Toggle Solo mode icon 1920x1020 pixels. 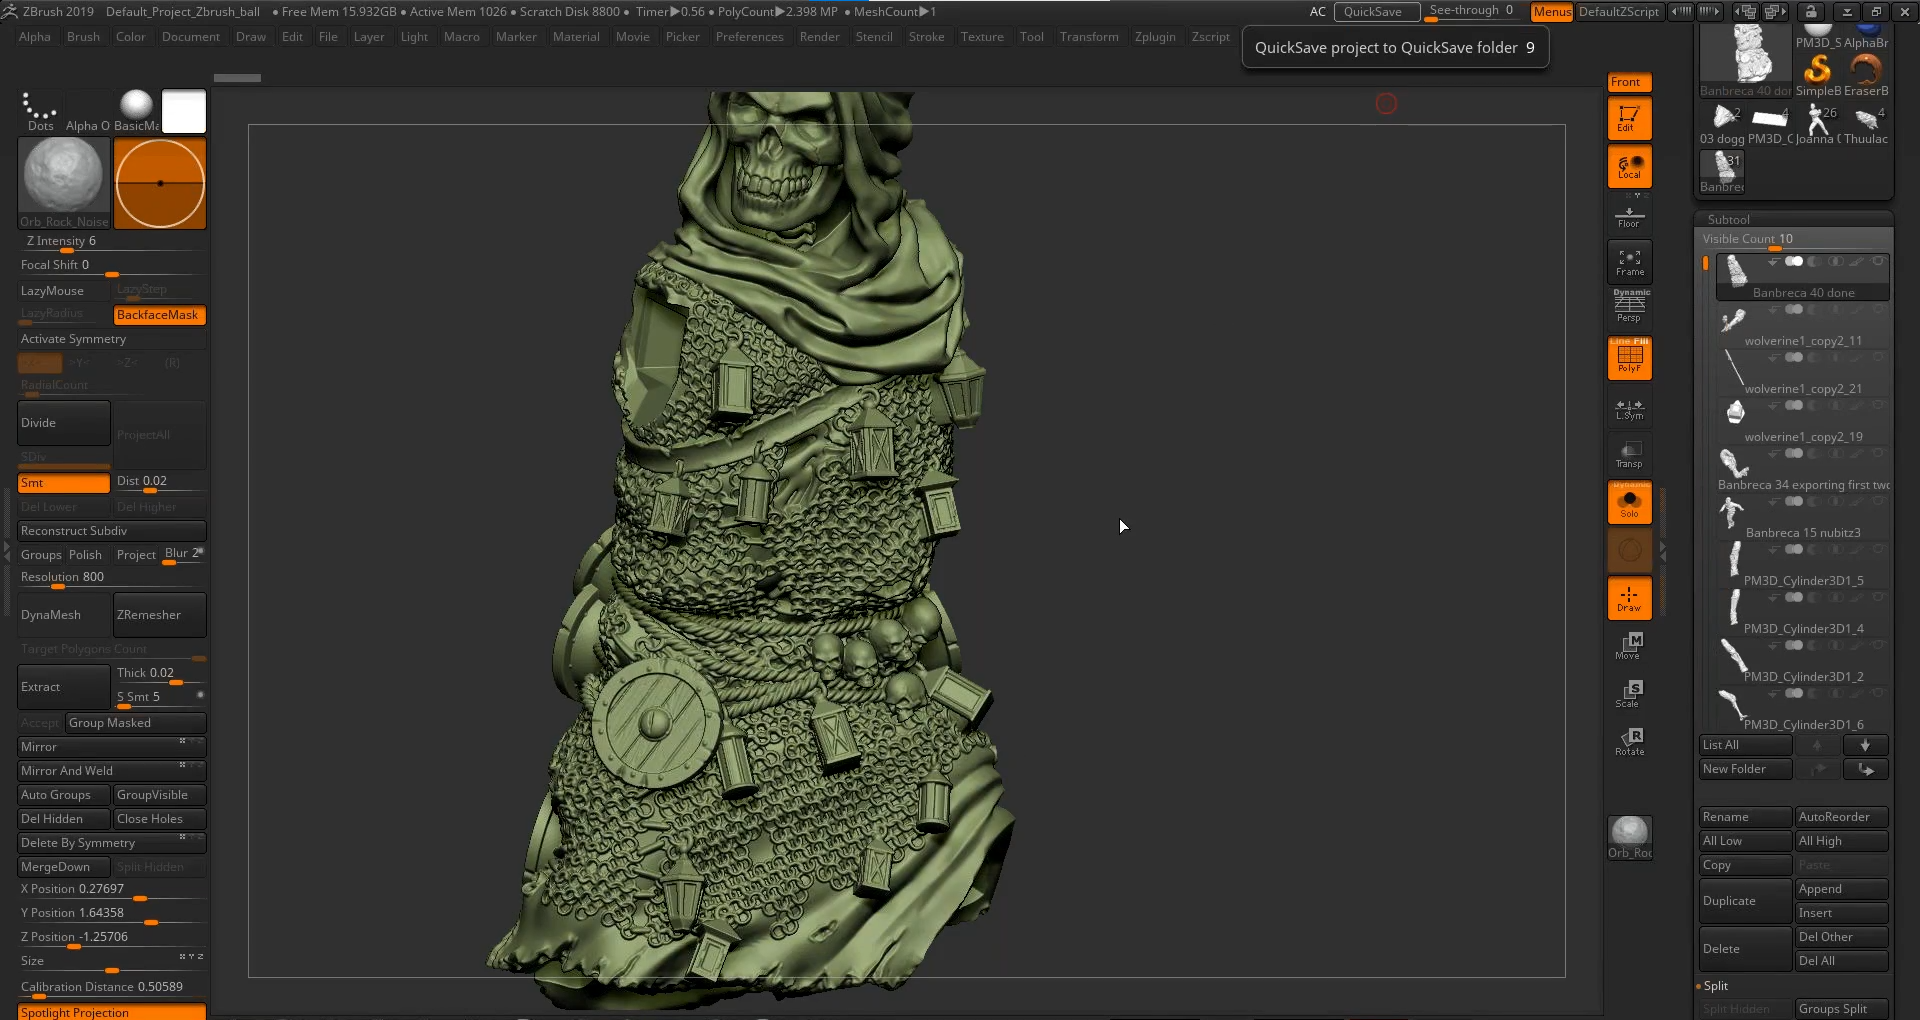click(1629, 503)
